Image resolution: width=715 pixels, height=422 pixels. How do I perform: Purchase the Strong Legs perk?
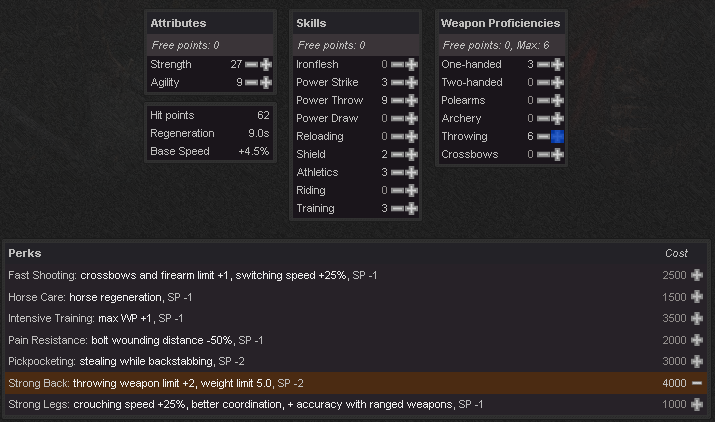tap(697, 404)
